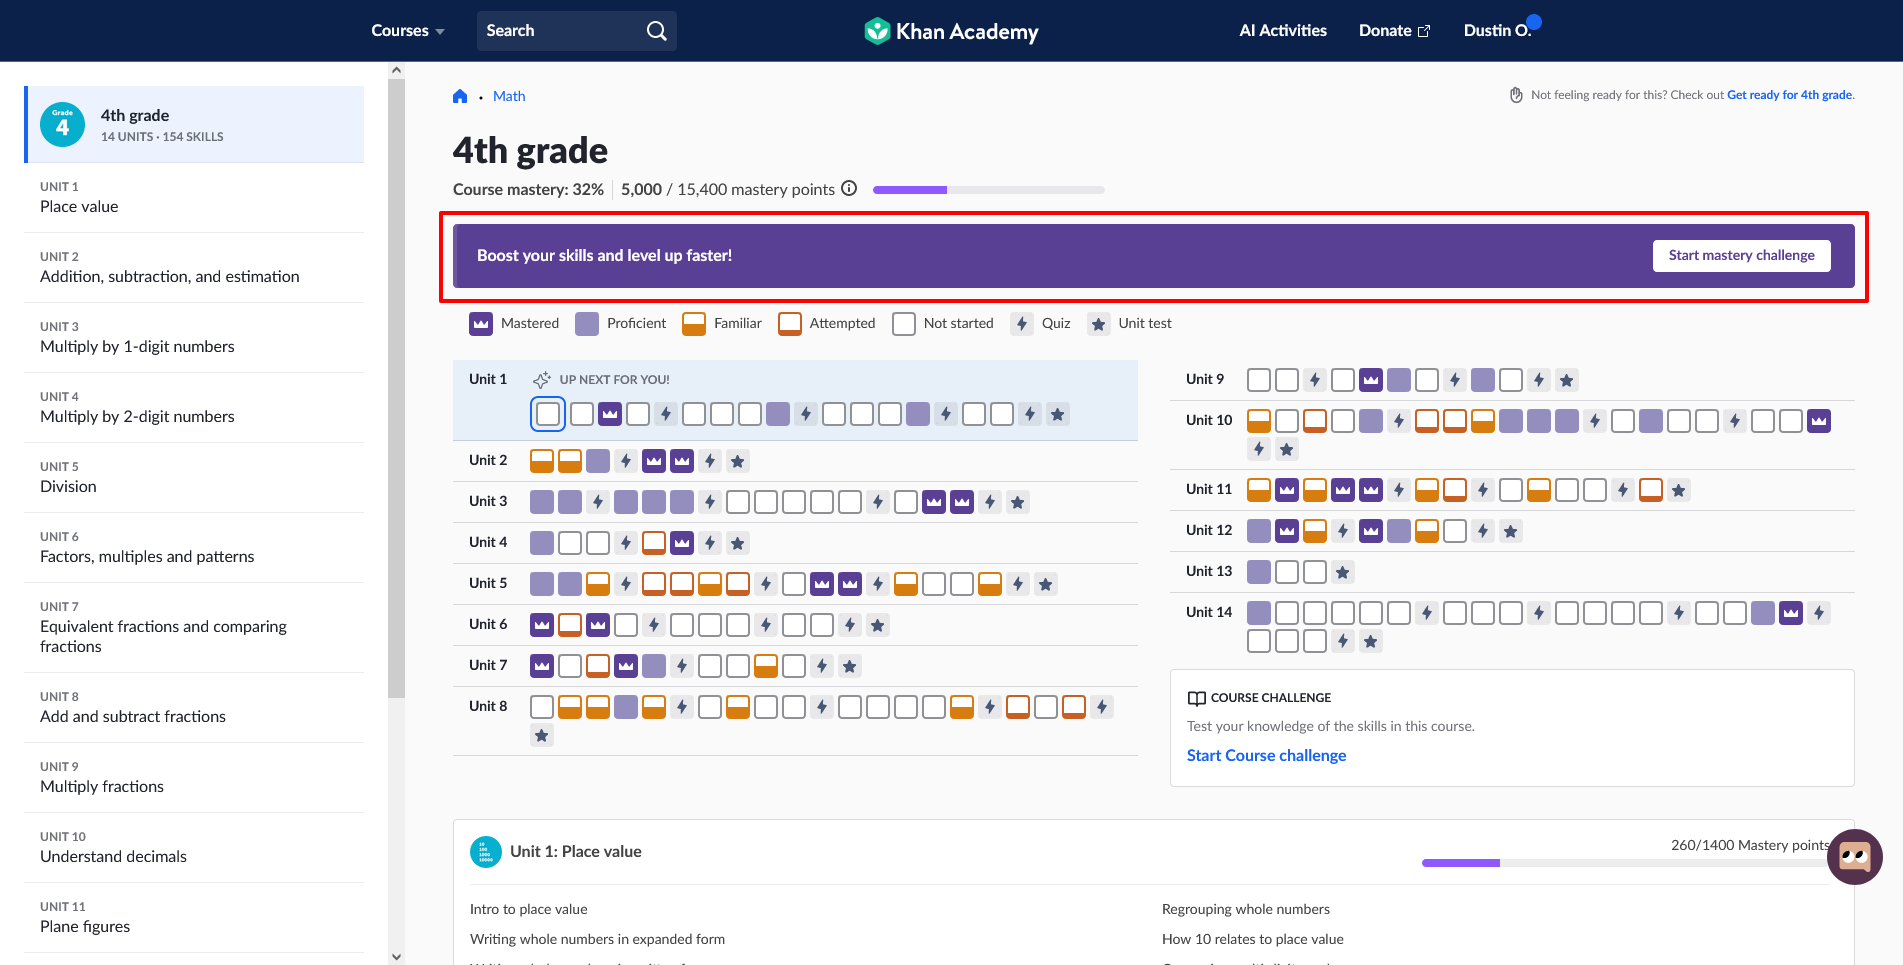Click the Unit 1: Place value heading
Viewport: 1903px width, 965px height.
pos(575,852)
